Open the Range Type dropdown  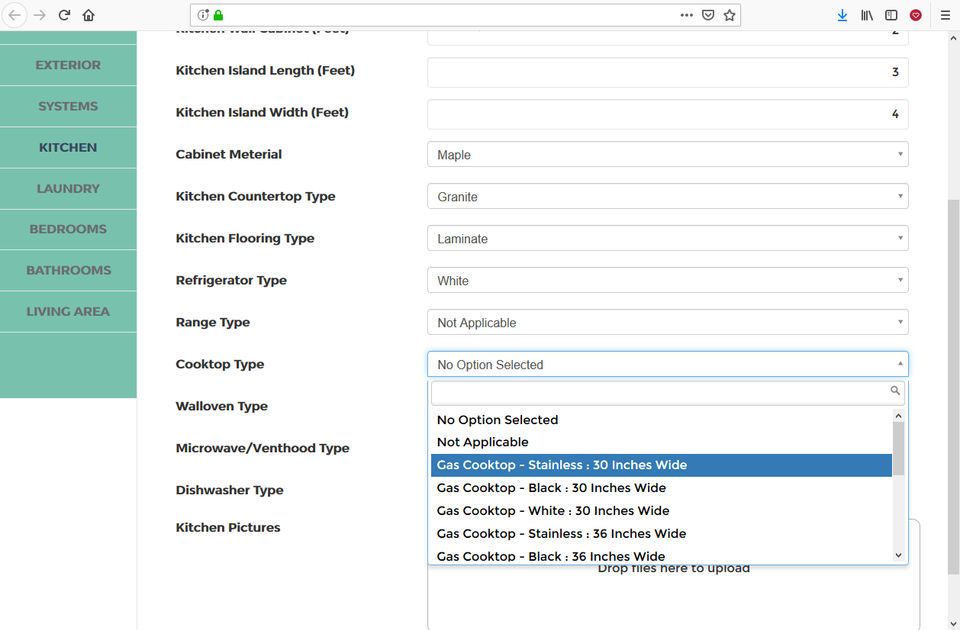[667, 323]
